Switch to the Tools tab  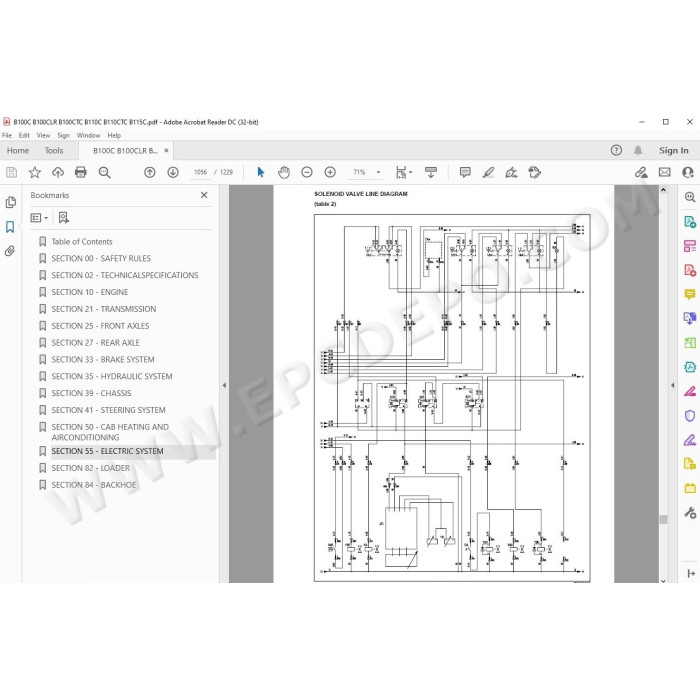coord(54,150)
